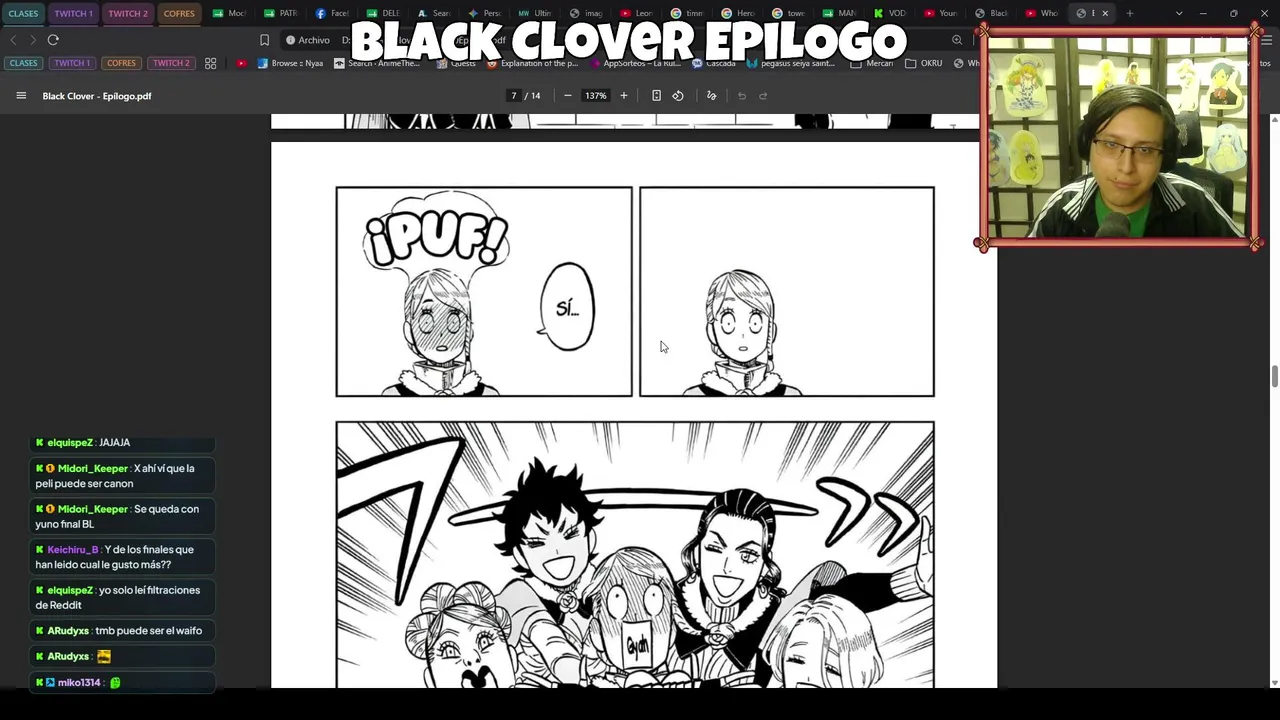Open the OKRU bookmark folder
This screenshot has height=720, width=1280.
pyautogui.click(x=924, y=63)
